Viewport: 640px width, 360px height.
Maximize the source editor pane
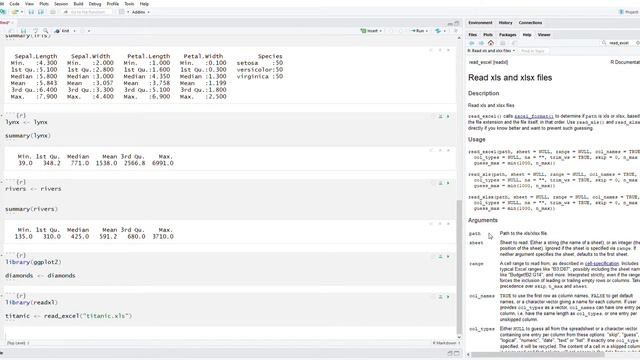point(457,23)
